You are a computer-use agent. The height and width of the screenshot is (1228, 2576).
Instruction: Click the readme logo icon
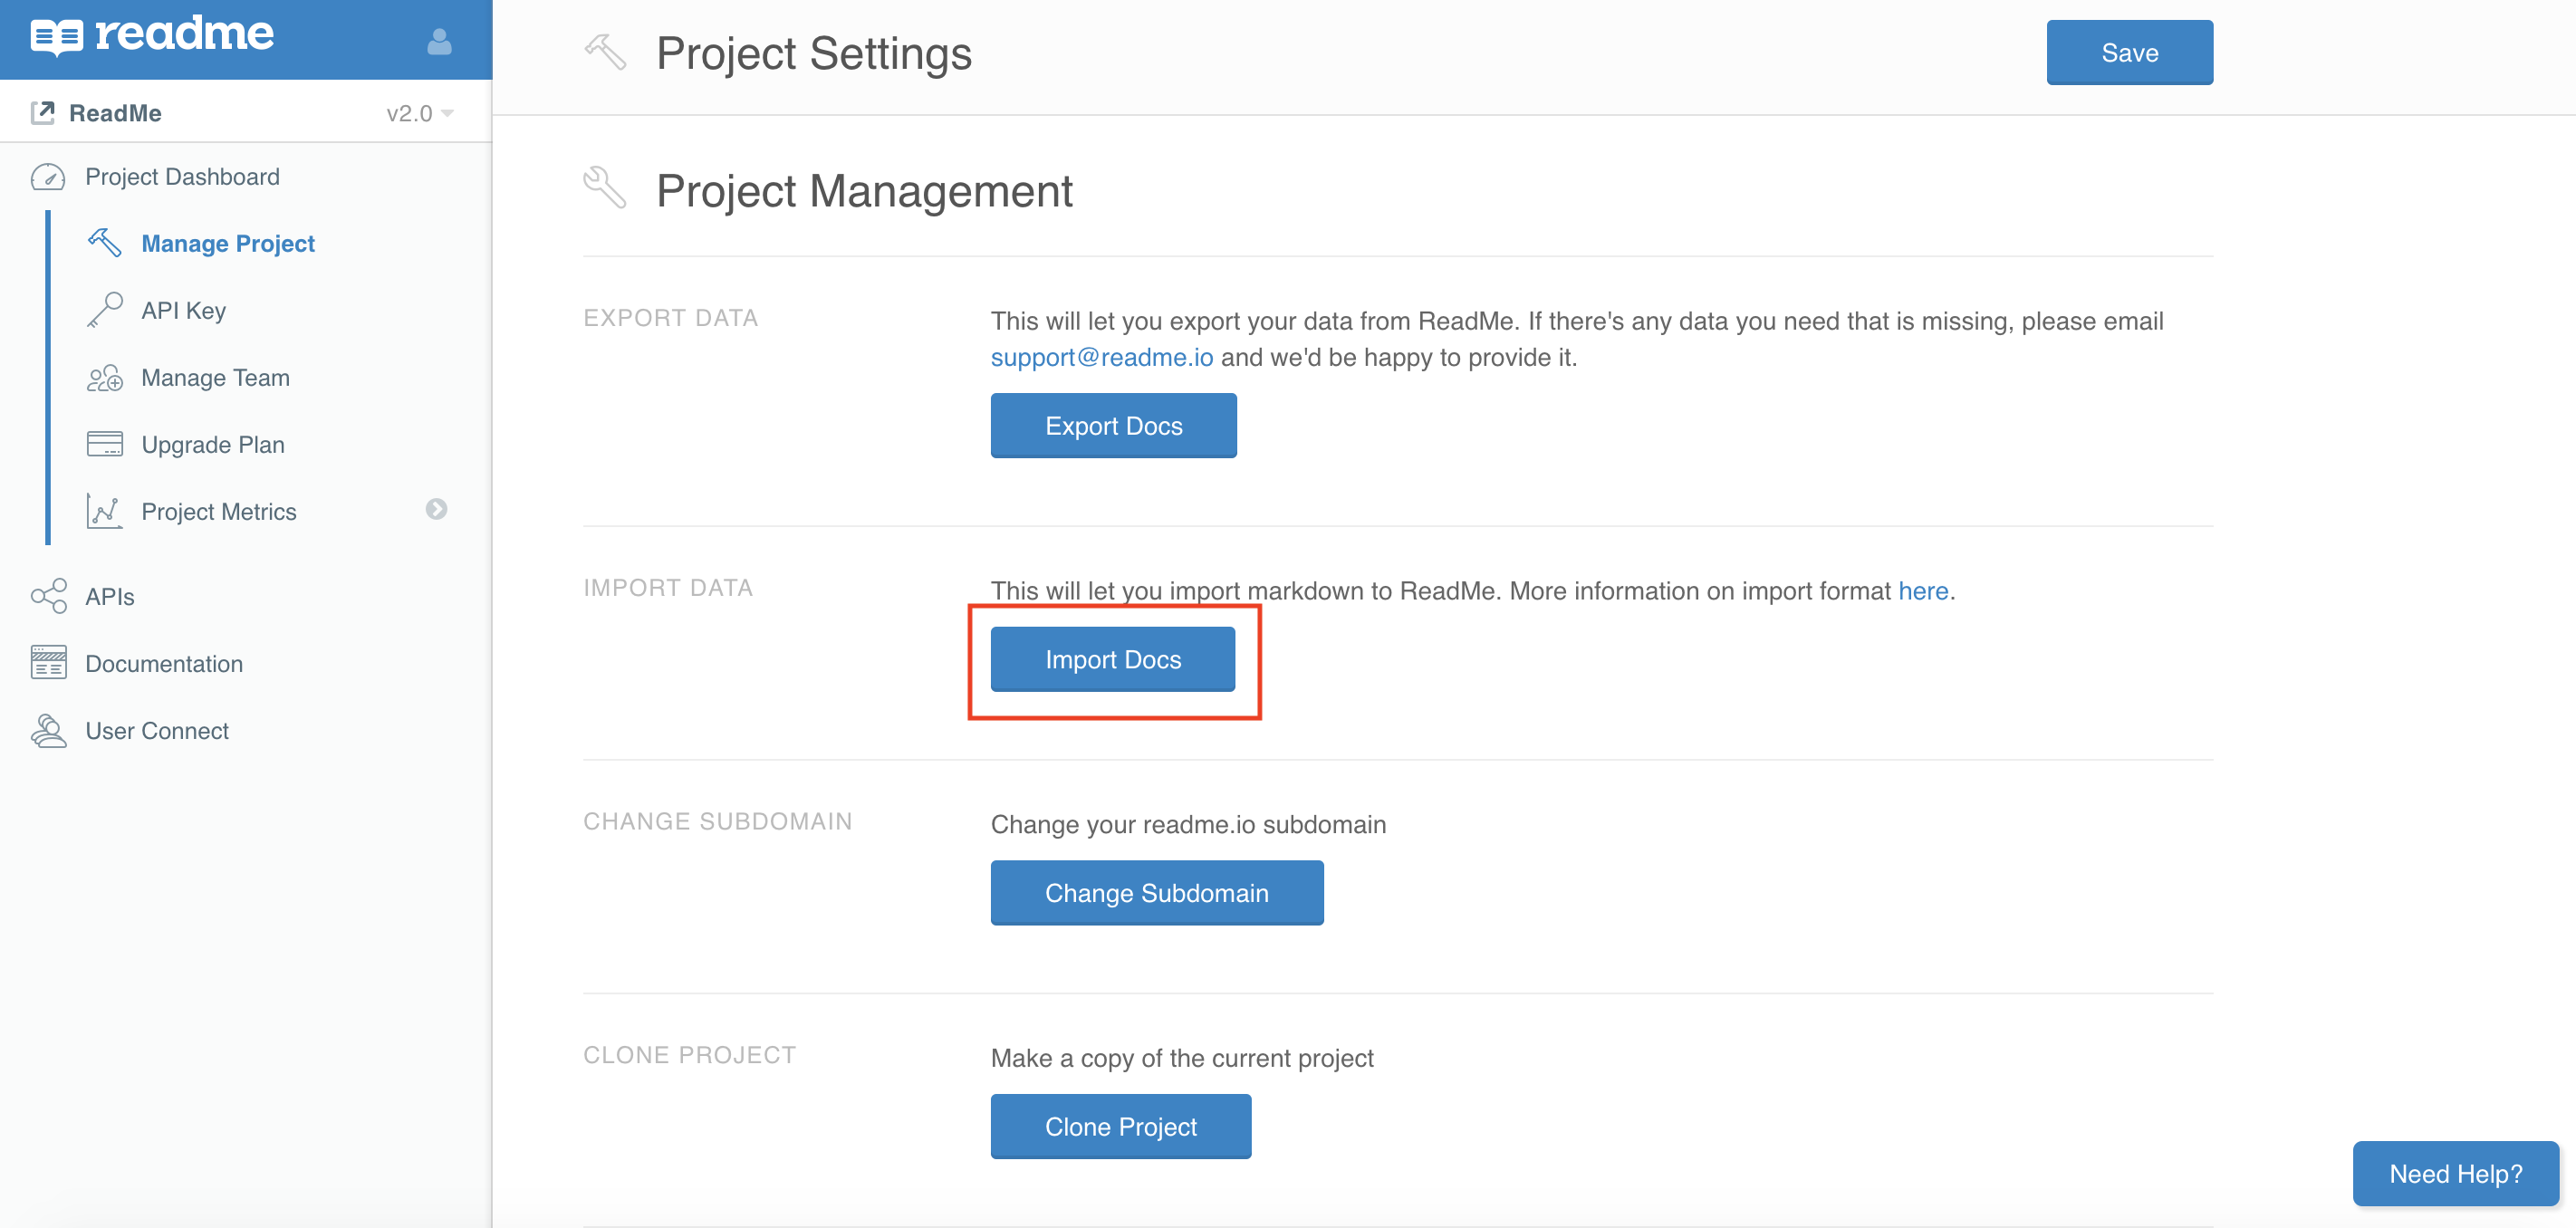coord(56,37)
